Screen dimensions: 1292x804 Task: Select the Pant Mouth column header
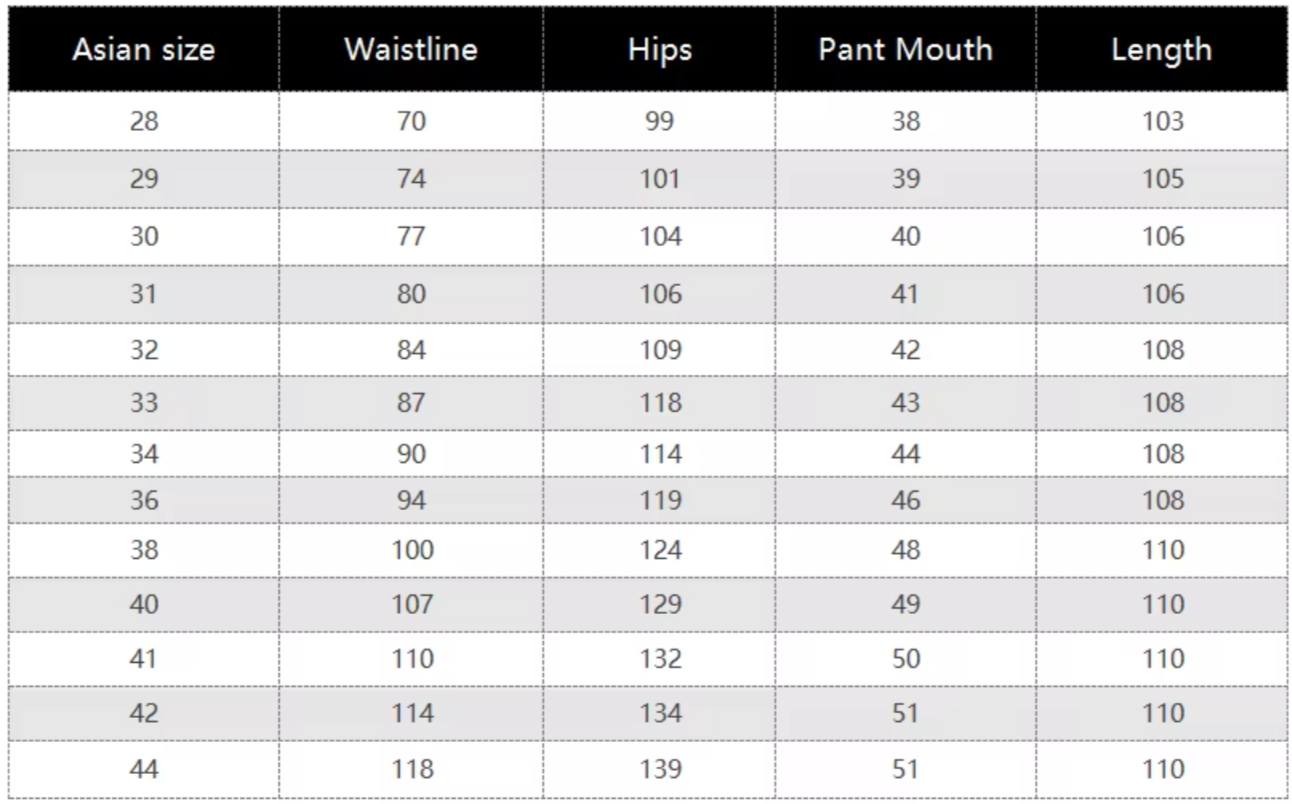click(905, 50)
